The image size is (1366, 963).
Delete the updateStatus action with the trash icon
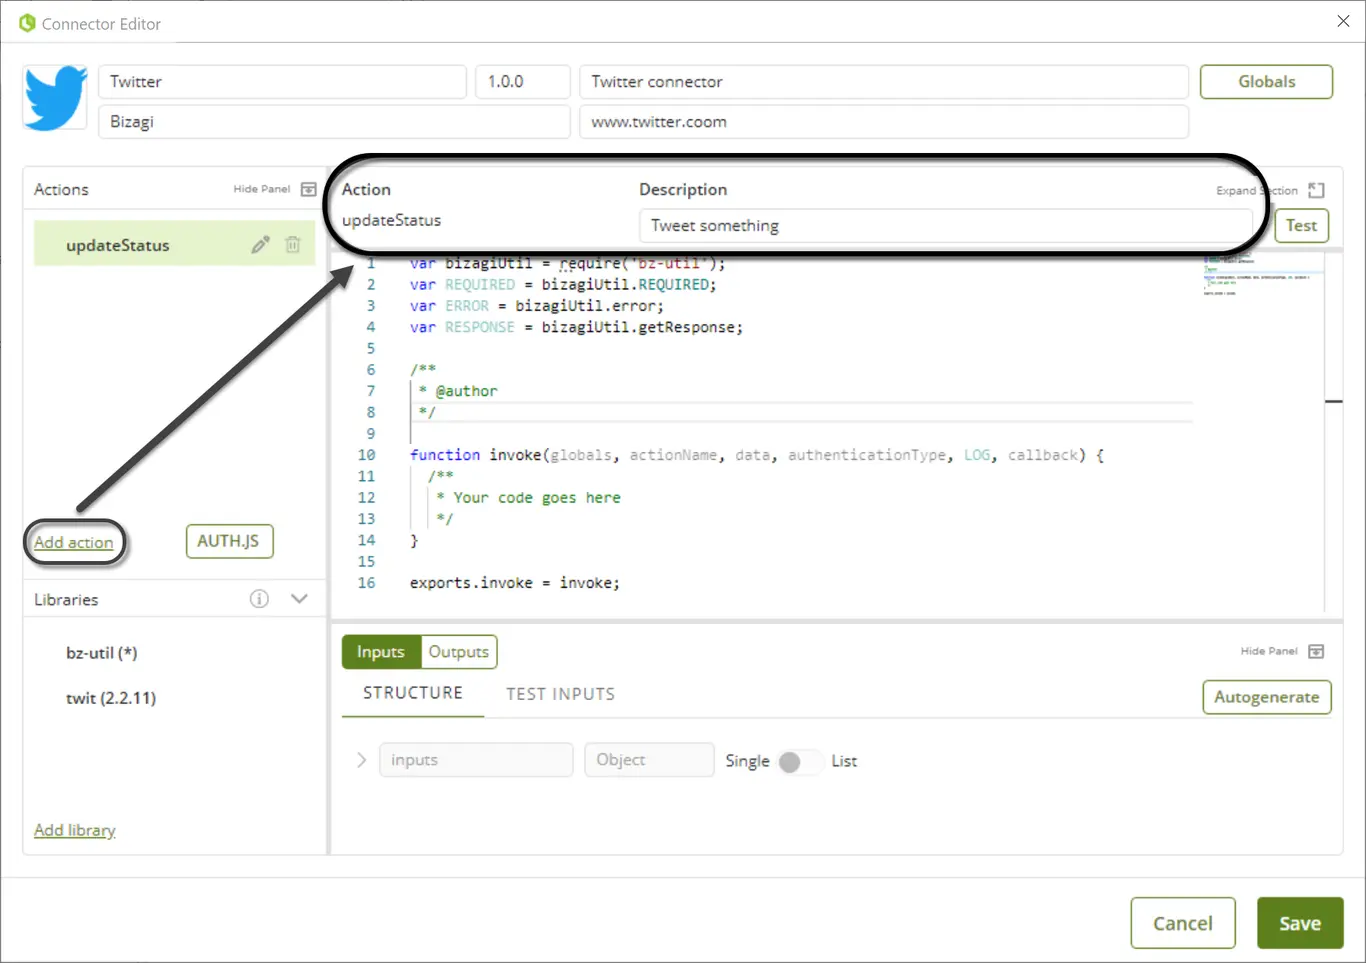[x=293, y=245]
